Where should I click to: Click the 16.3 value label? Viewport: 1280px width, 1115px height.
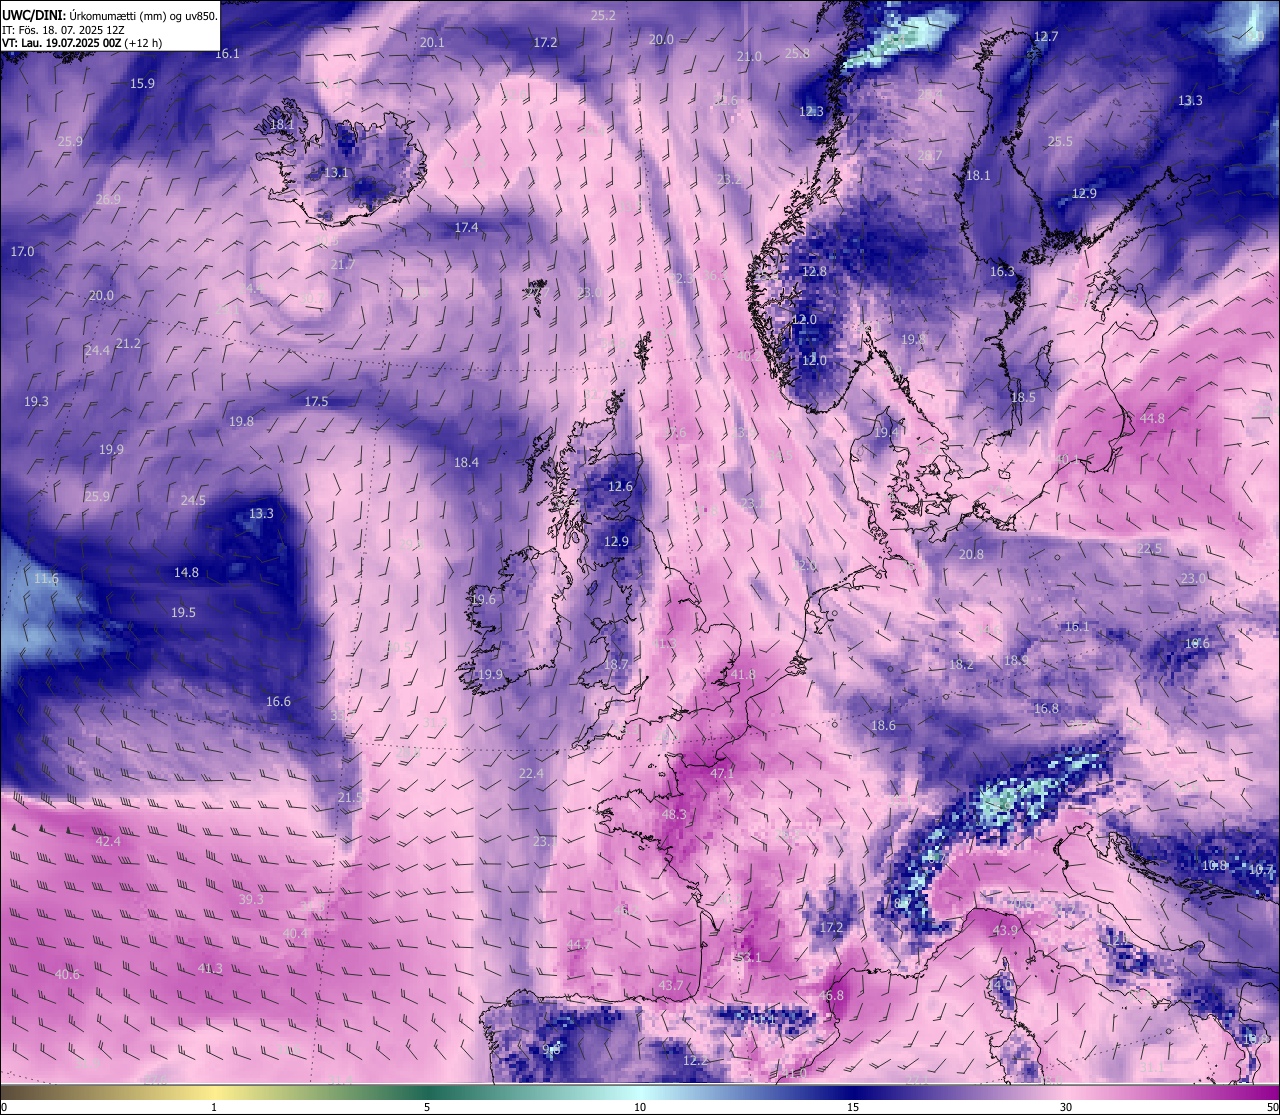coord(1001,272)
